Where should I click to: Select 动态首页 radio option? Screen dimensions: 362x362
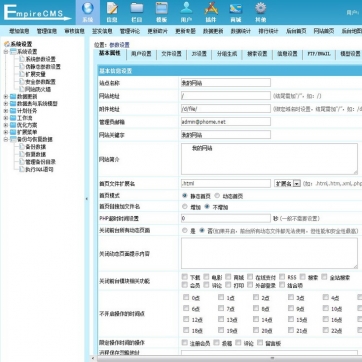[217, 196]
